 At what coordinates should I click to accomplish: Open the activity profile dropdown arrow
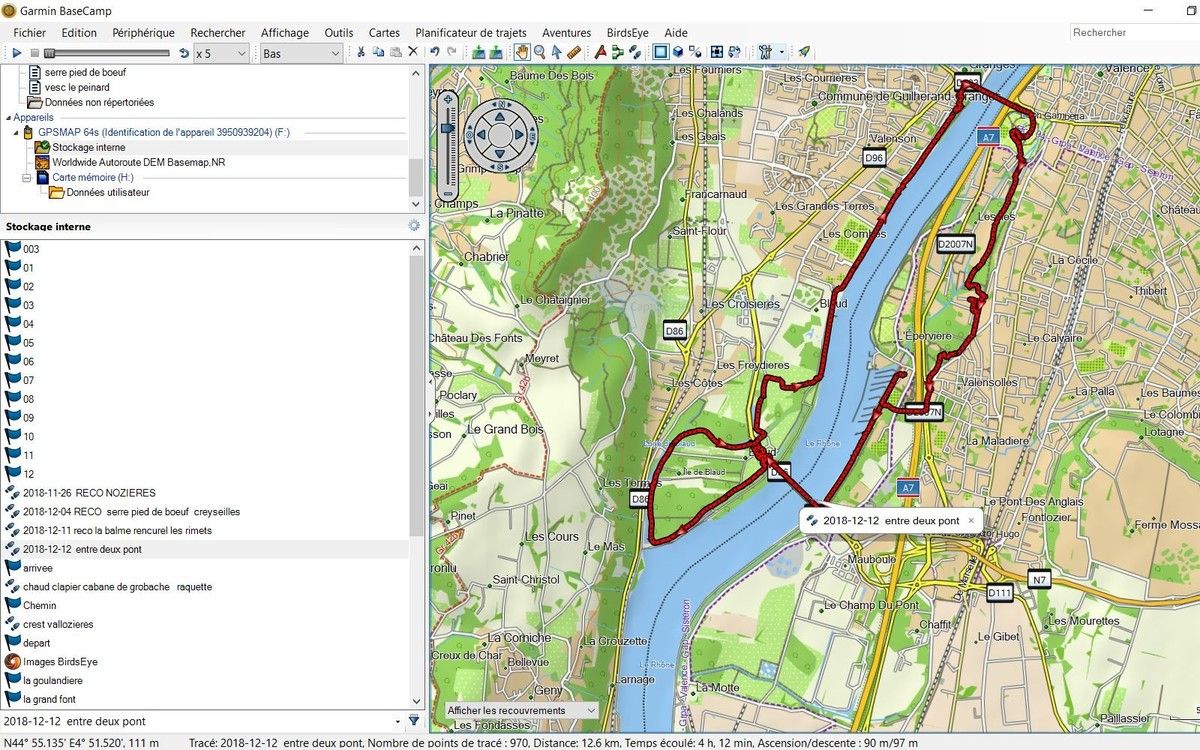pyautogui.click(x=782, y=52)
